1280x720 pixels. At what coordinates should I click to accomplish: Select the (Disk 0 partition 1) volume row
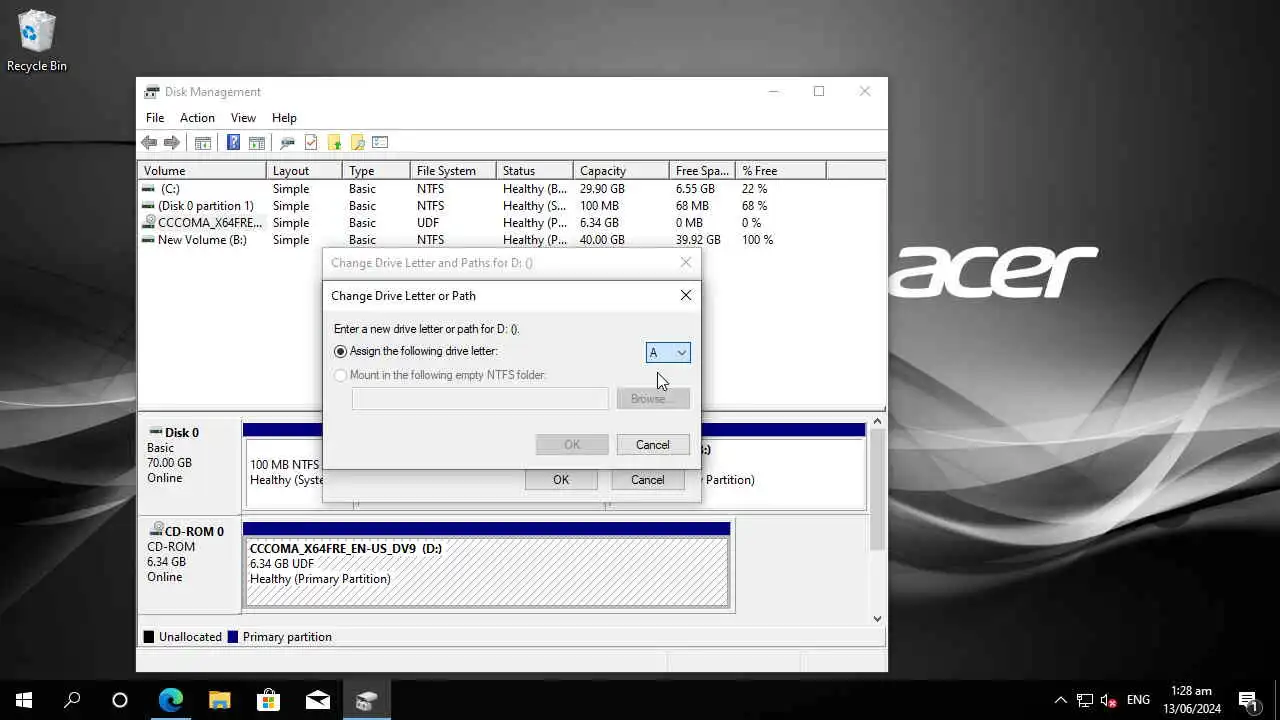[511, 206]
